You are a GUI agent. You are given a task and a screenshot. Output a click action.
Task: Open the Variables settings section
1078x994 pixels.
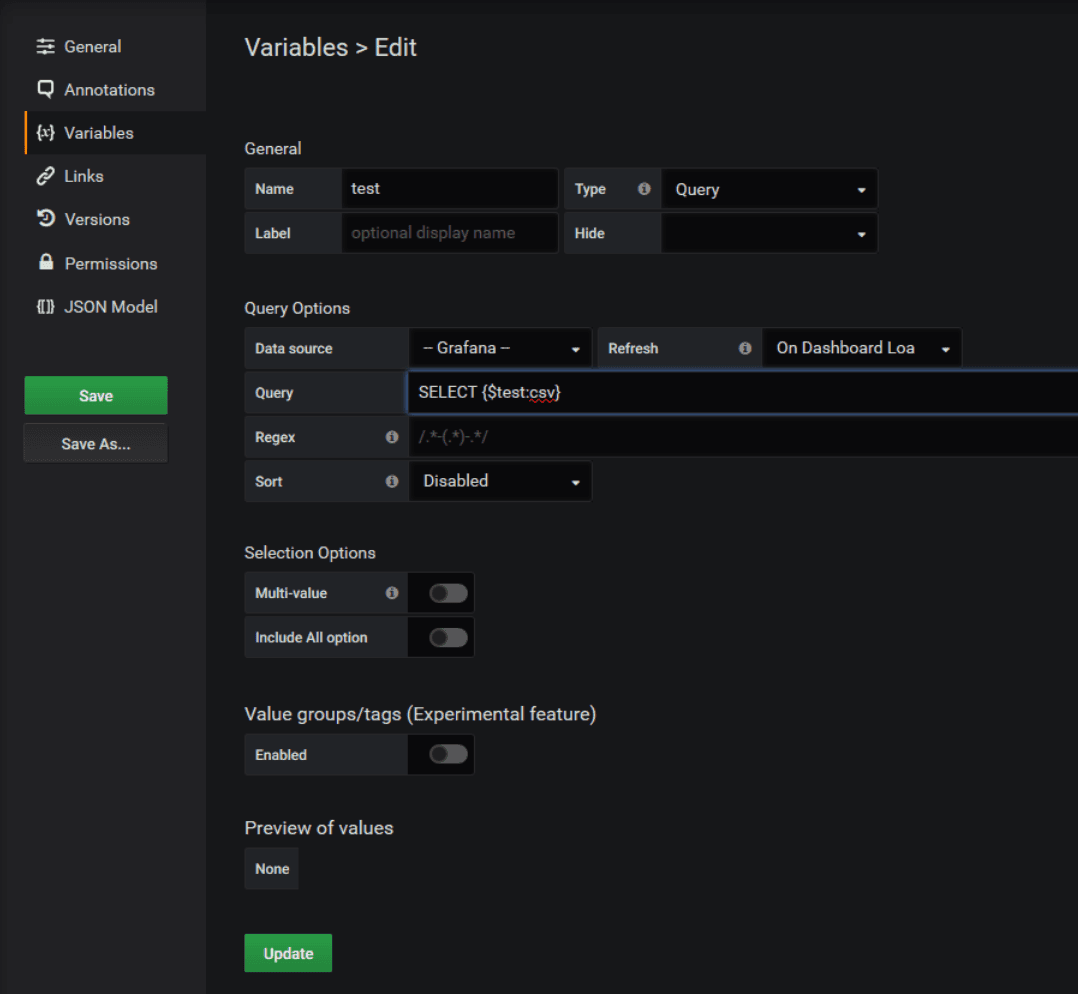[x=98, y=133]
